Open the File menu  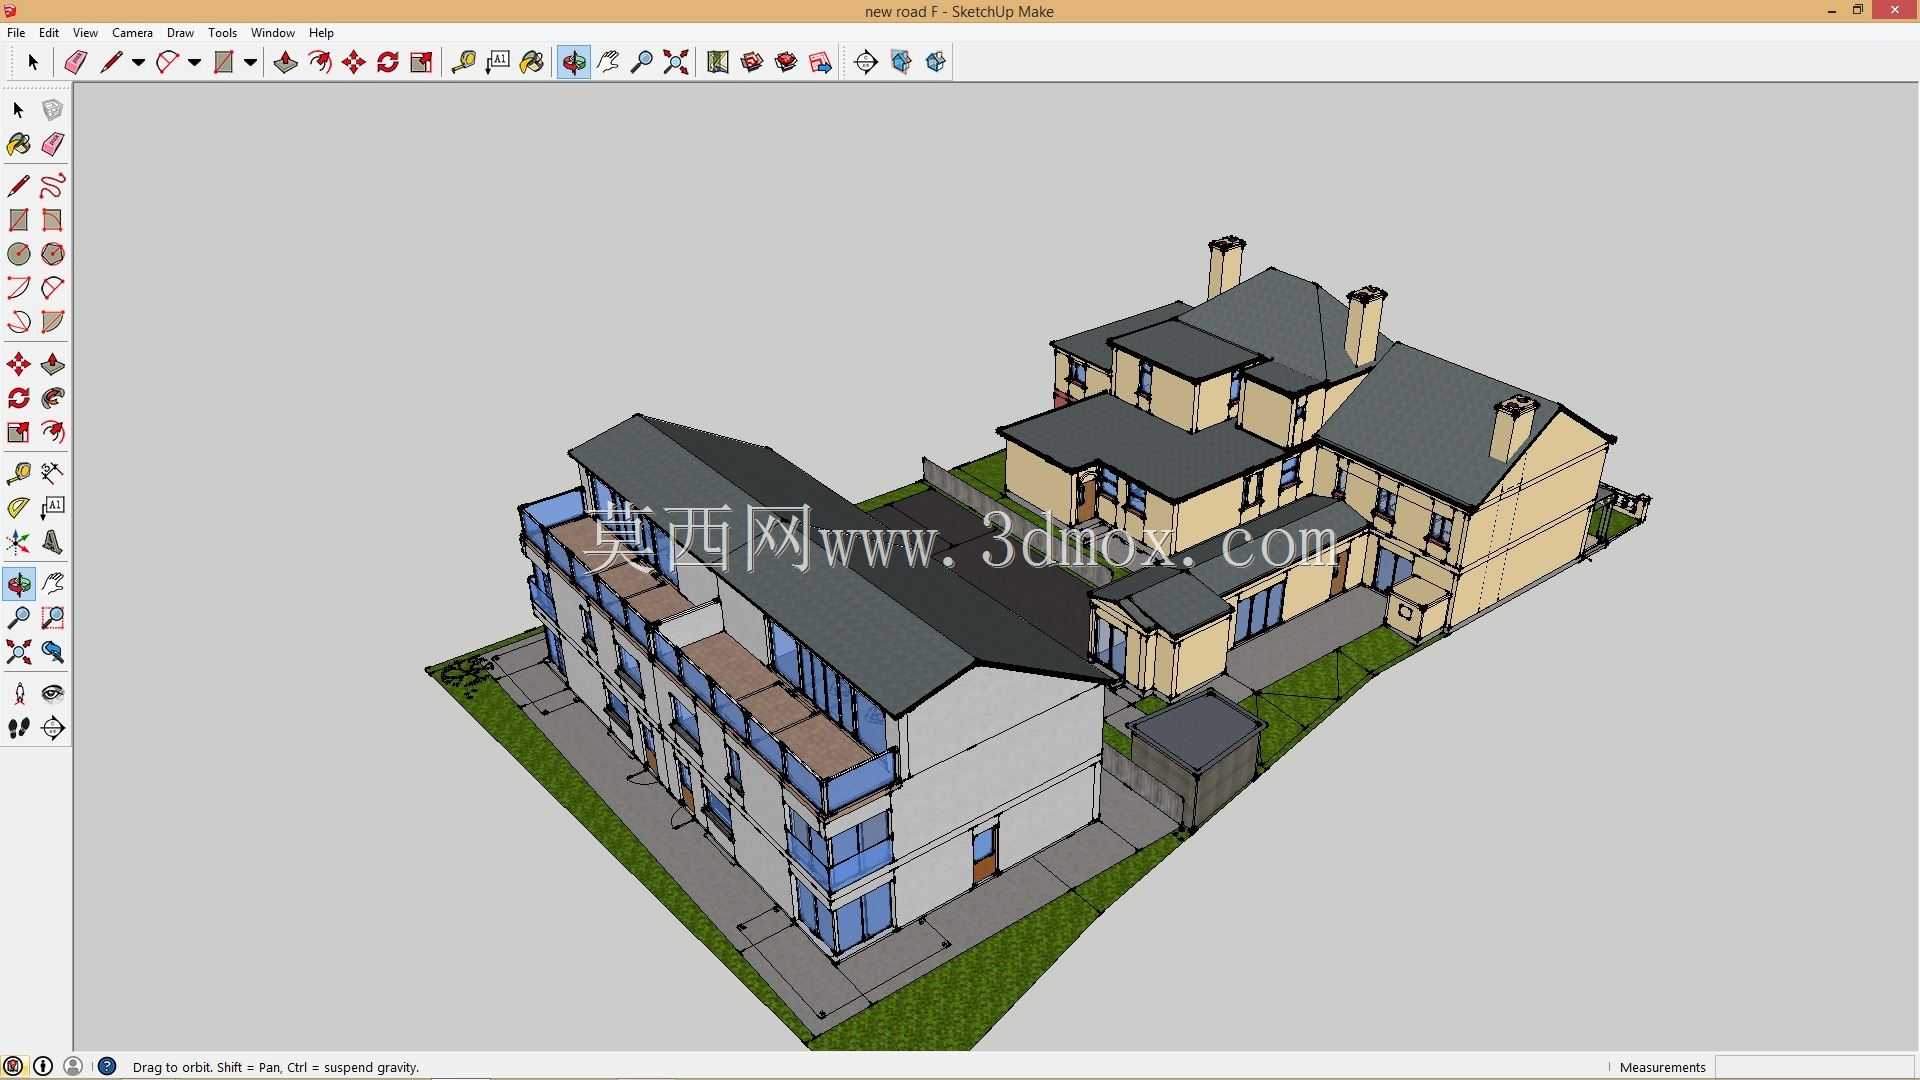click(16, 33)
